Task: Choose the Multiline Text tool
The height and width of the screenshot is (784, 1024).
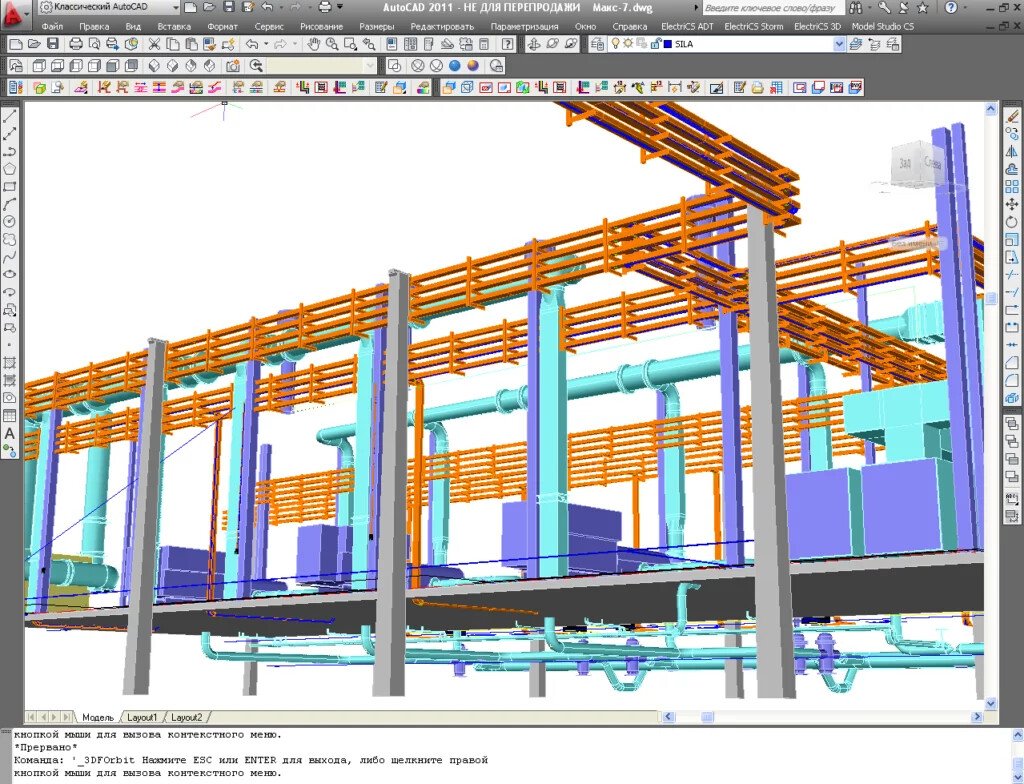Action: (10, 433)
